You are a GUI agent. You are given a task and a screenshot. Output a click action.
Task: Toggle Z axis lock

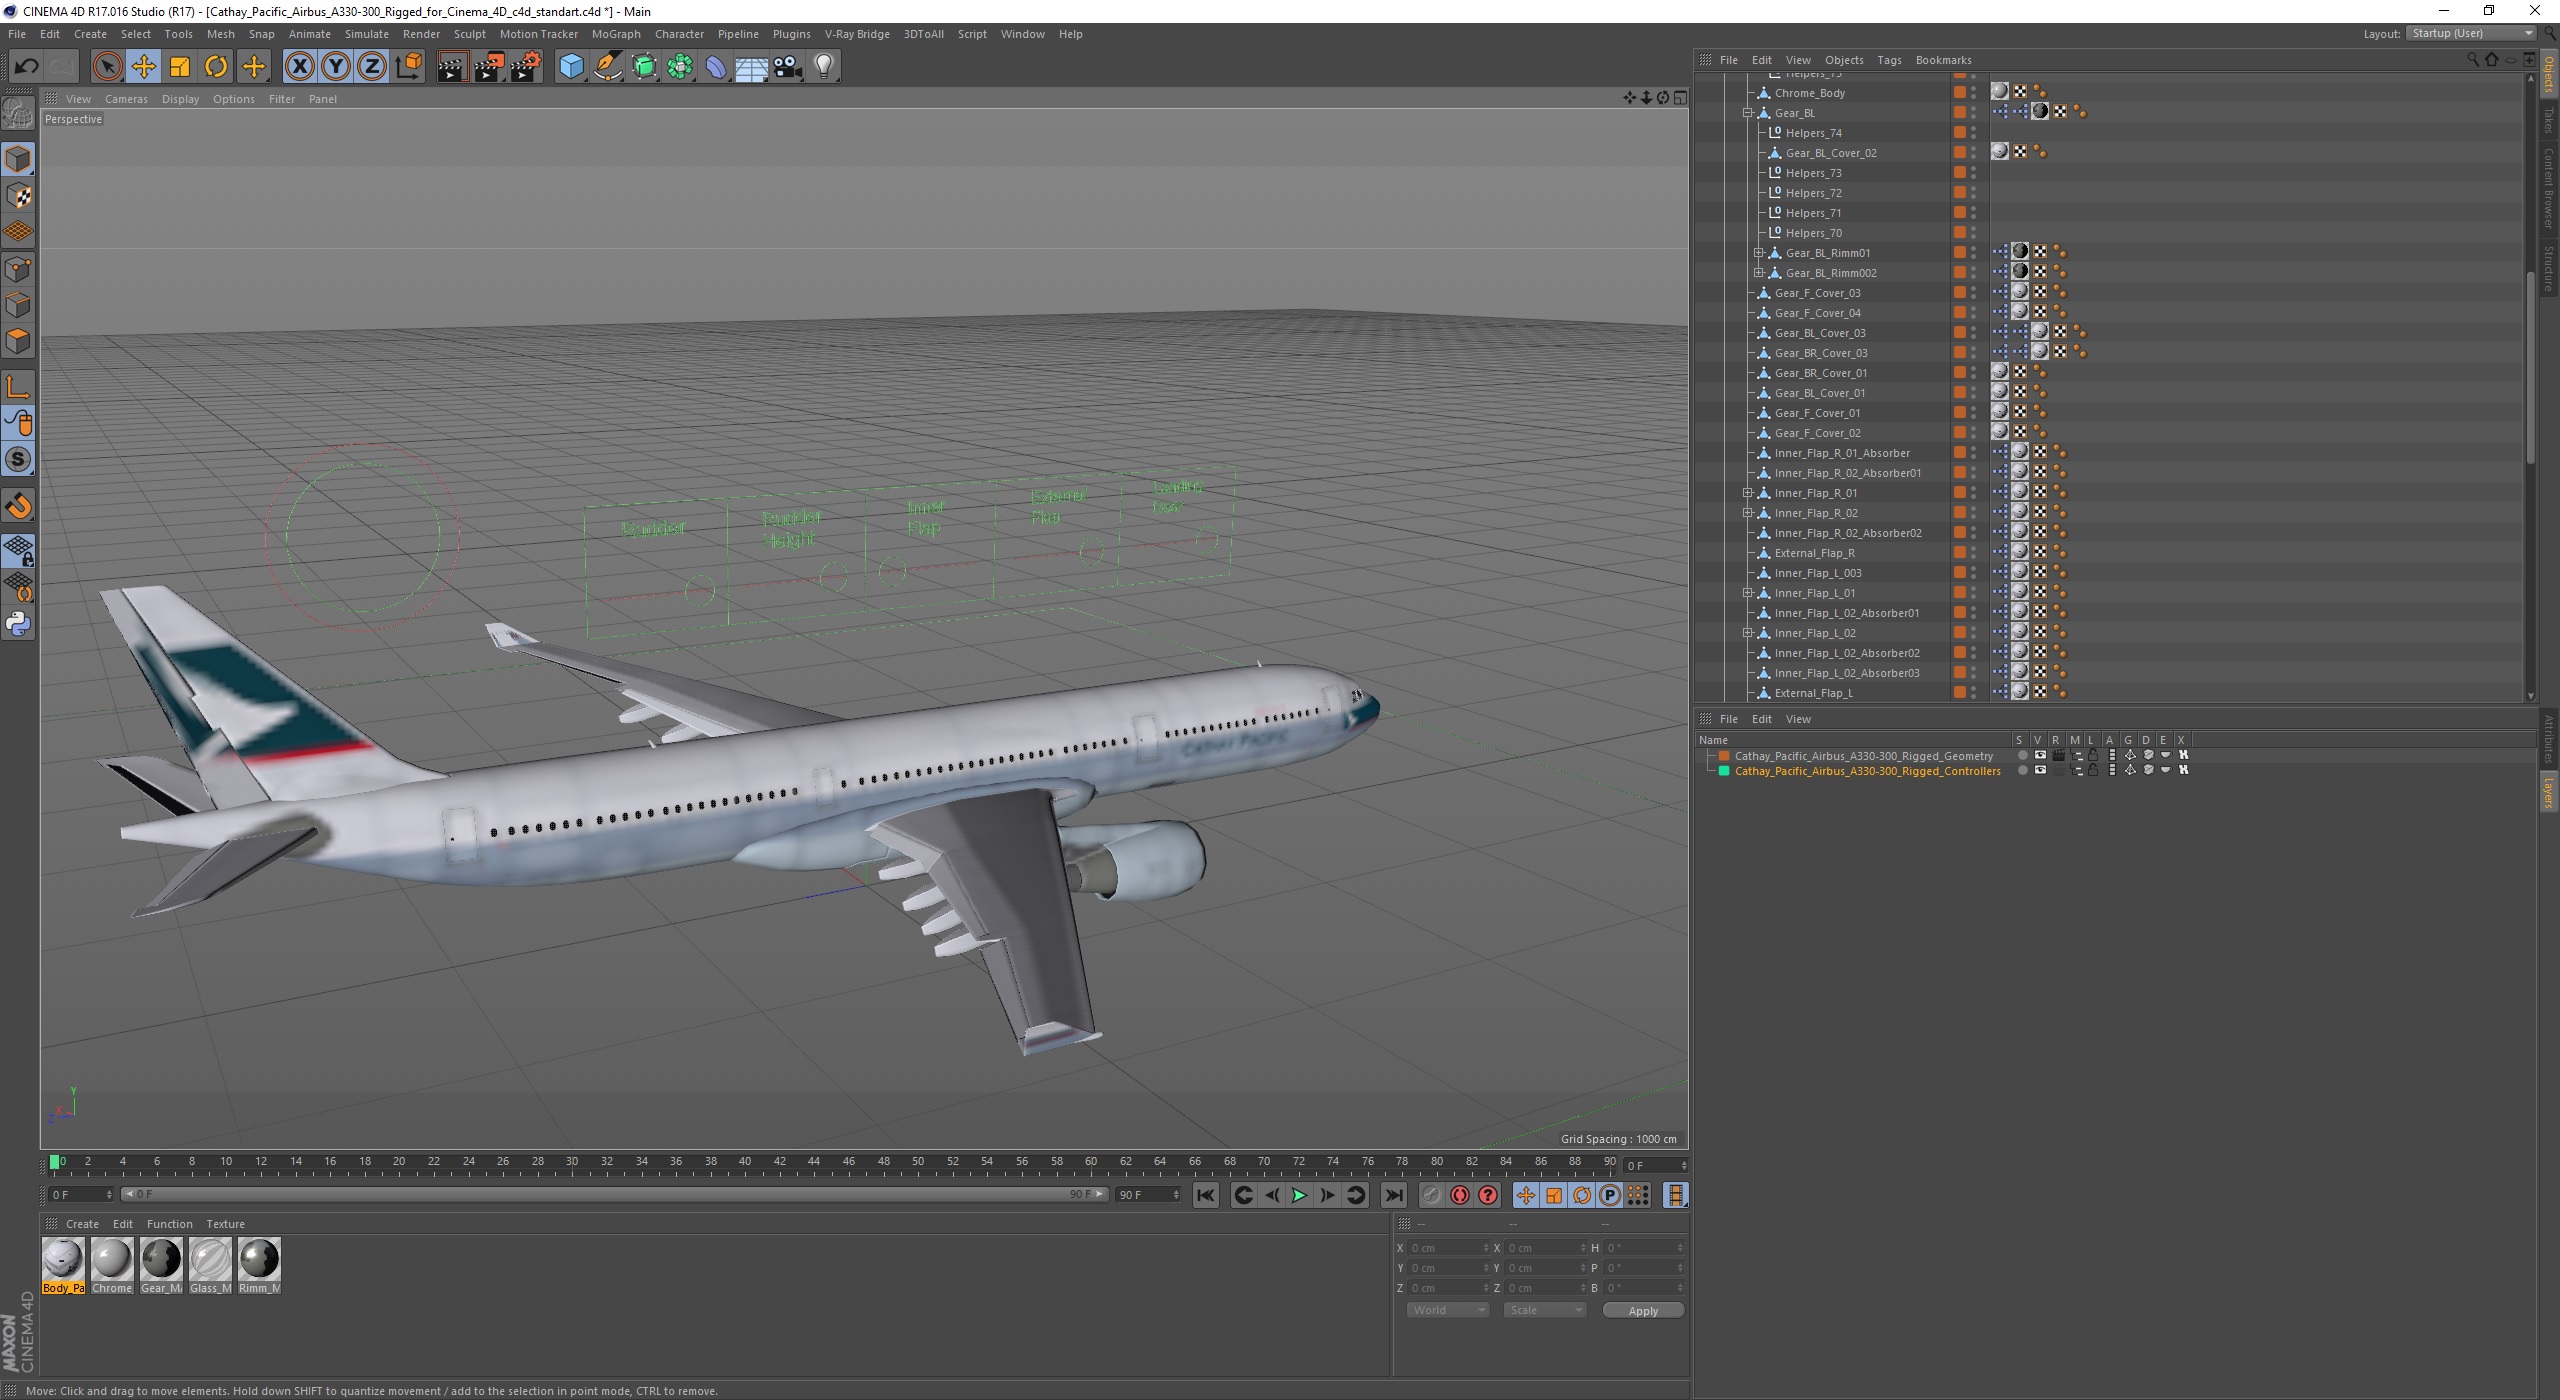(x=371, y=67)
